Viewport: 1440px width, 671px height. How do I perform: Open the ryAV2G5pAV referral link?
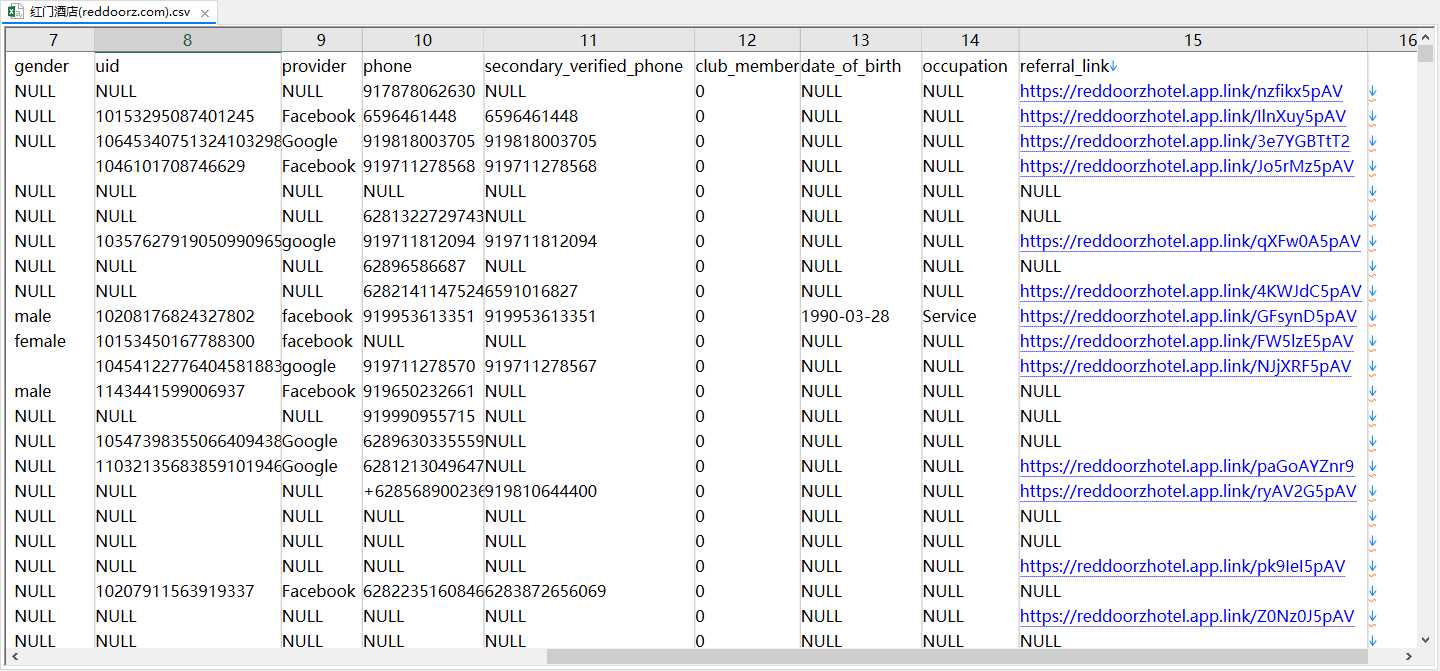tap(1188, 491)
